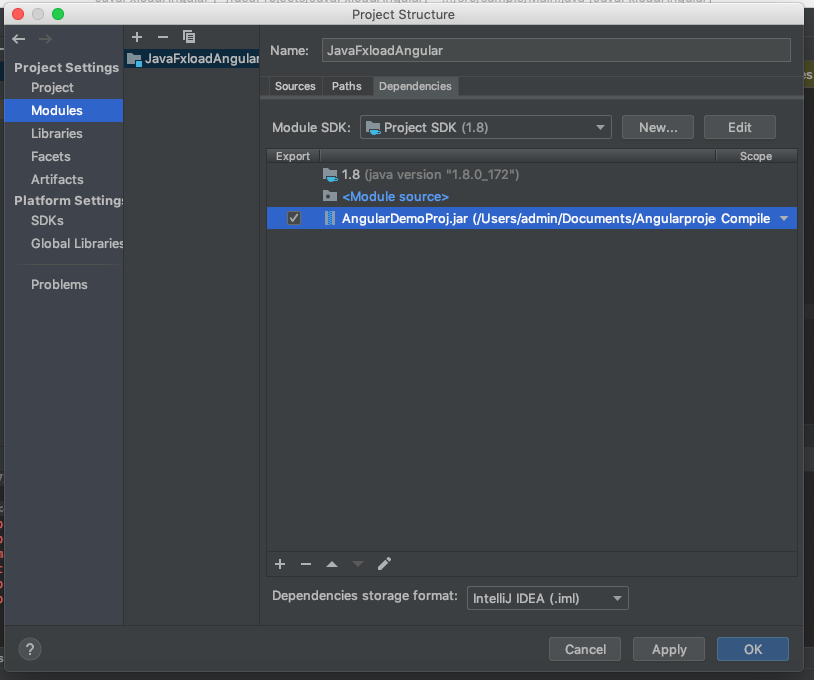Add dependency with bottom plus icon
Image resolution: width=814 pixels, height=680 pixels.
280,564
